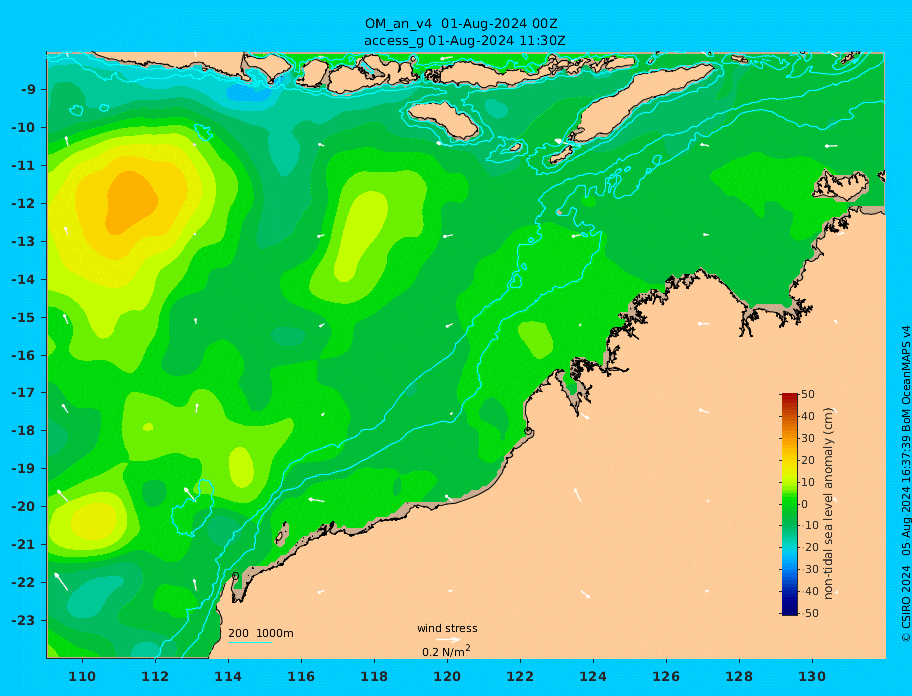The width and height of the screenshot is (912, 696).
Task: Click latitude axis label '-17'
Action: (23, 393)
